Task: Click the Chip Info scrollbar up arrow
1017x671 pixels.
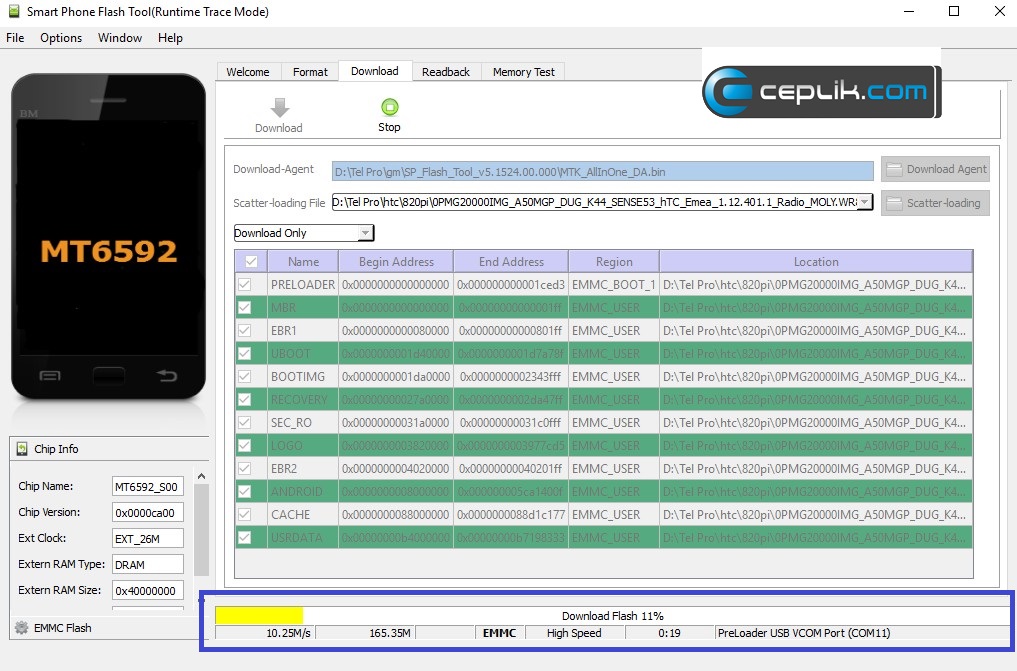Action: pyautogui.click(x=202, y=477)
